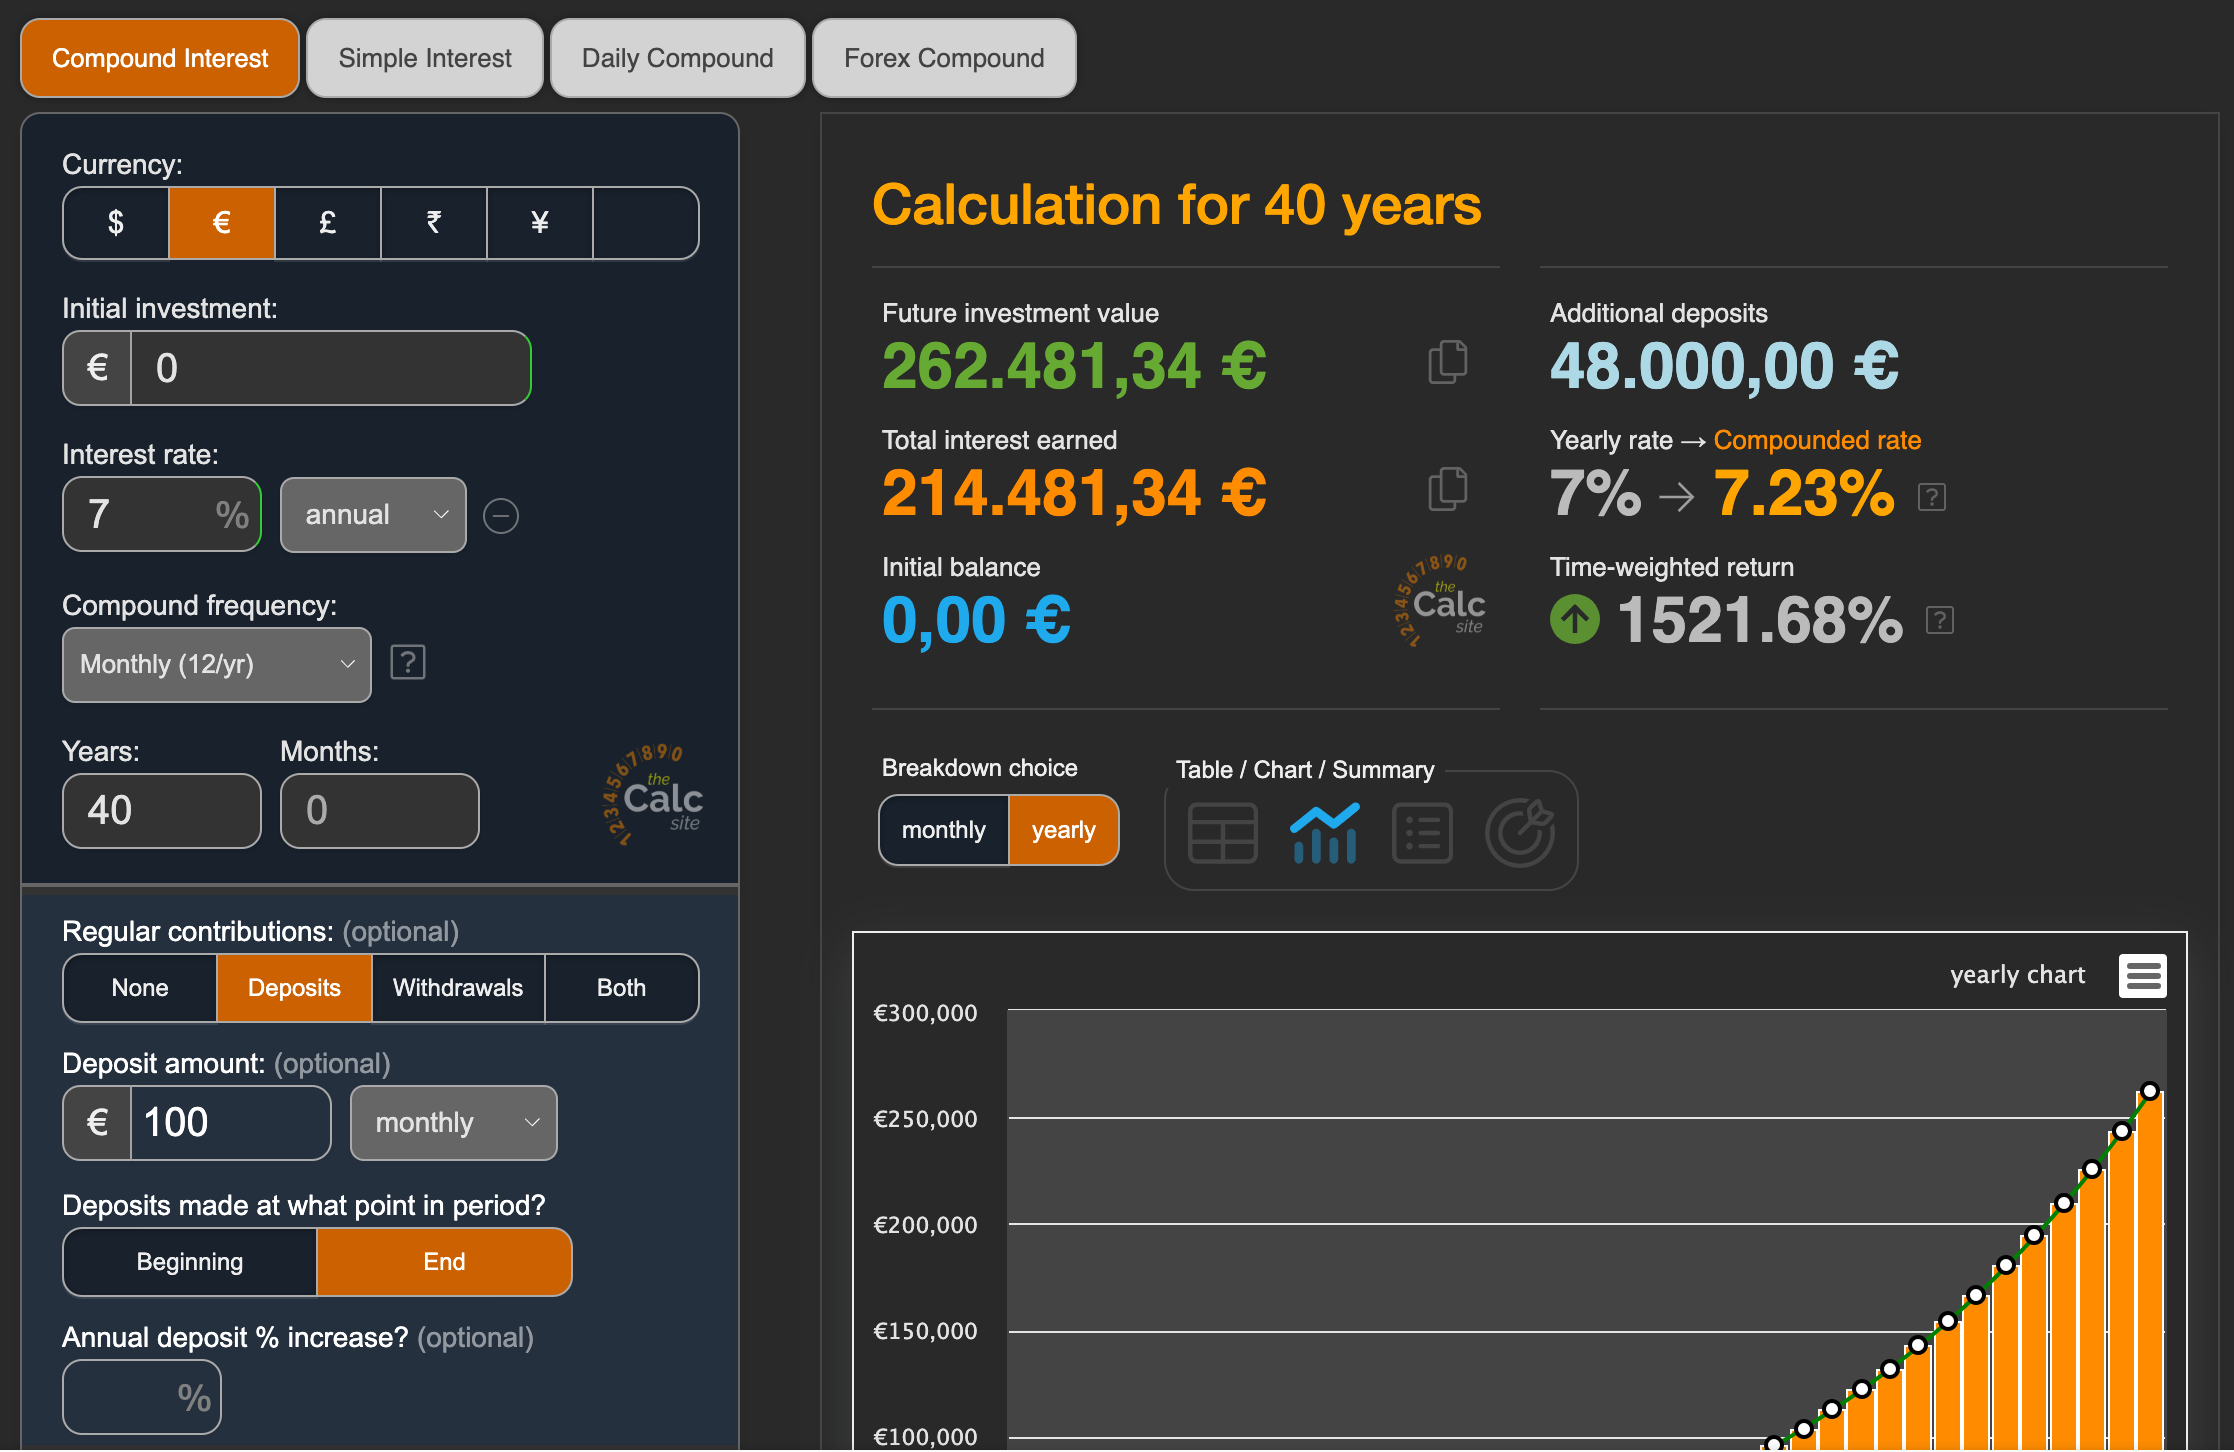Switch to the chart view icon
This screenshot has width=2234, height=1452.
pos(1324,832)
